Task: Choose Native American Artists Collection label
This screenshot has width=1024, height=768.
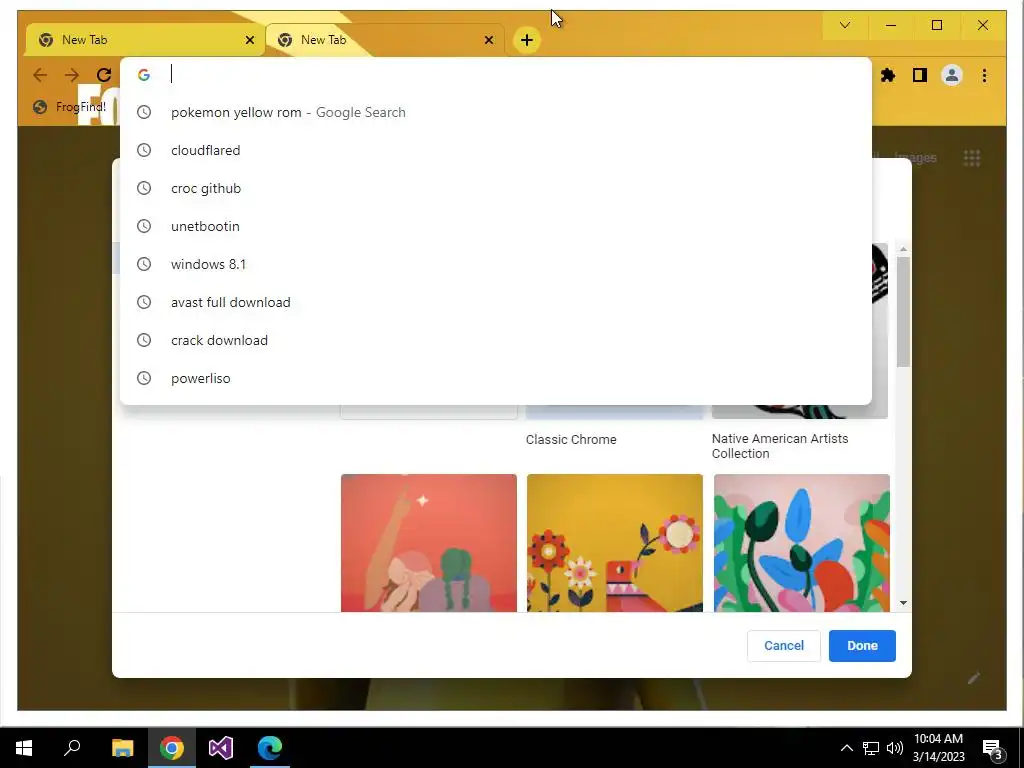Action: coord(780,446)
